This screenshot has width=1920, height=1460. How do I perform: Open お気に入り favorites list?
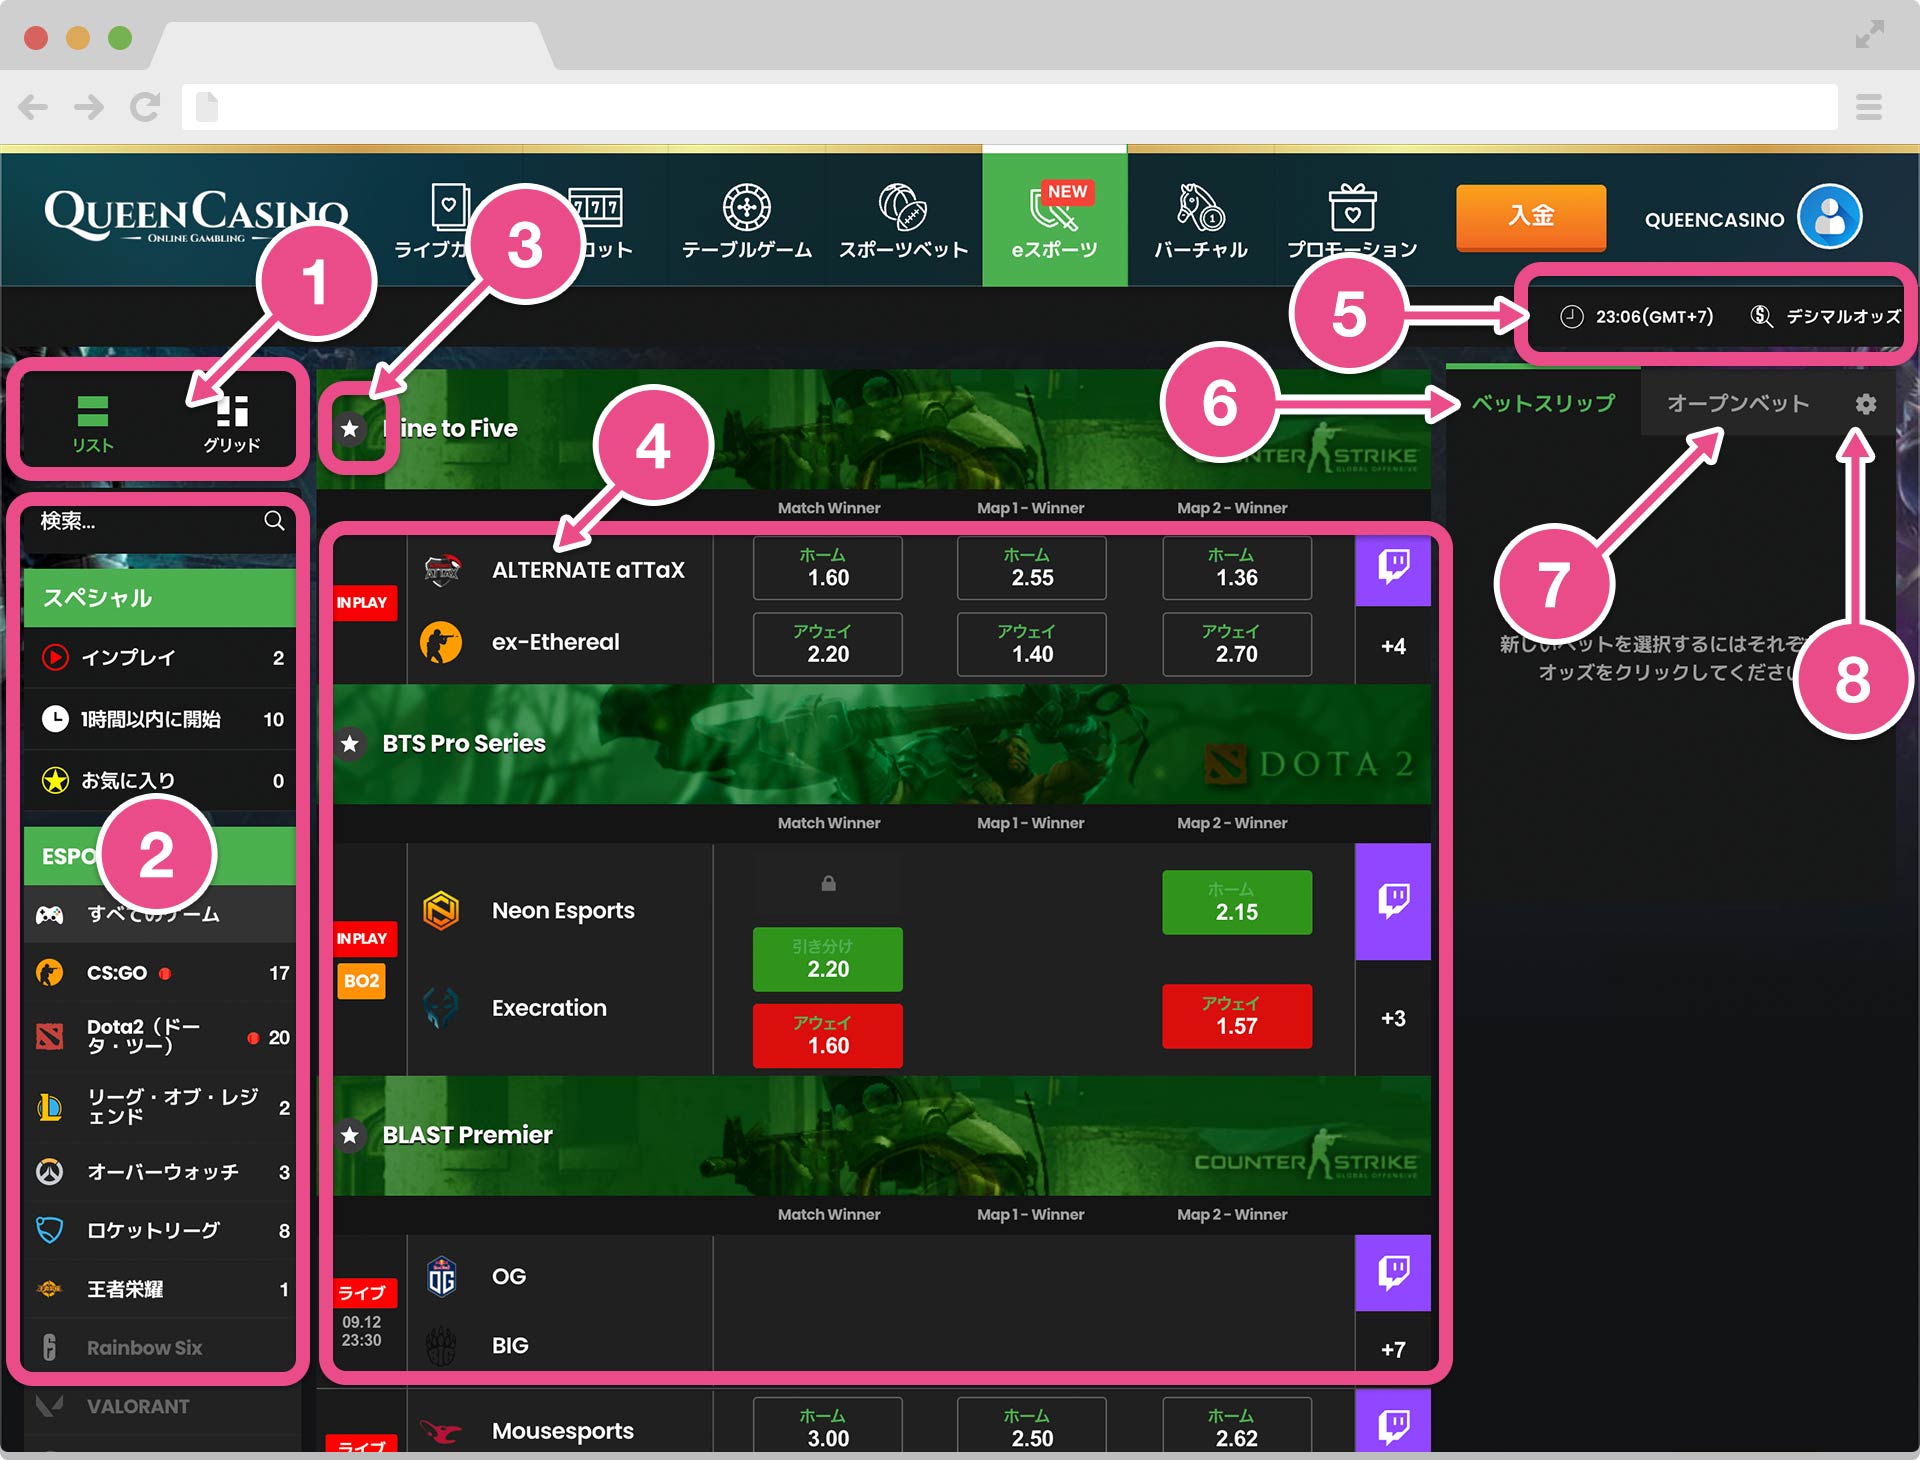pos(159,780)
